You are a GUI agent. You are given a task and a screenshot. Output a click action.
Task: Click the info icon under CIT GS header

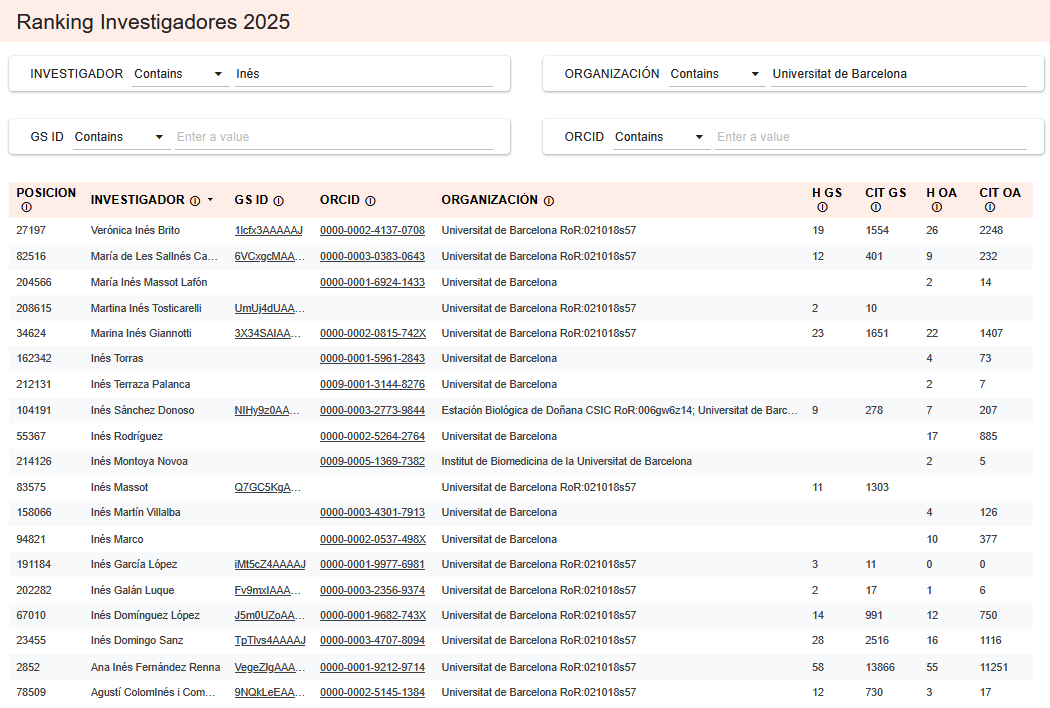coord(875,208)
